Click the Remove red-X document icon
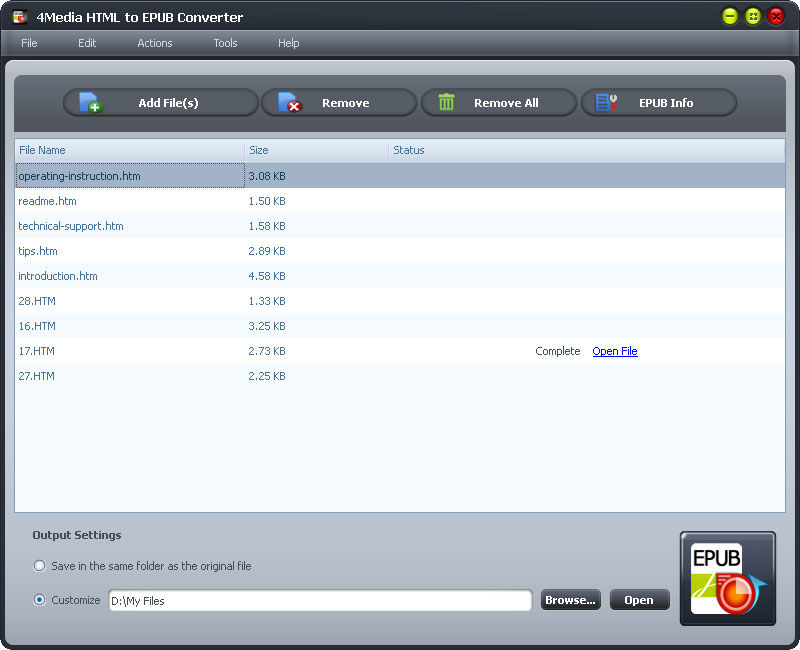The image size is (800, 650). (290, 103)
